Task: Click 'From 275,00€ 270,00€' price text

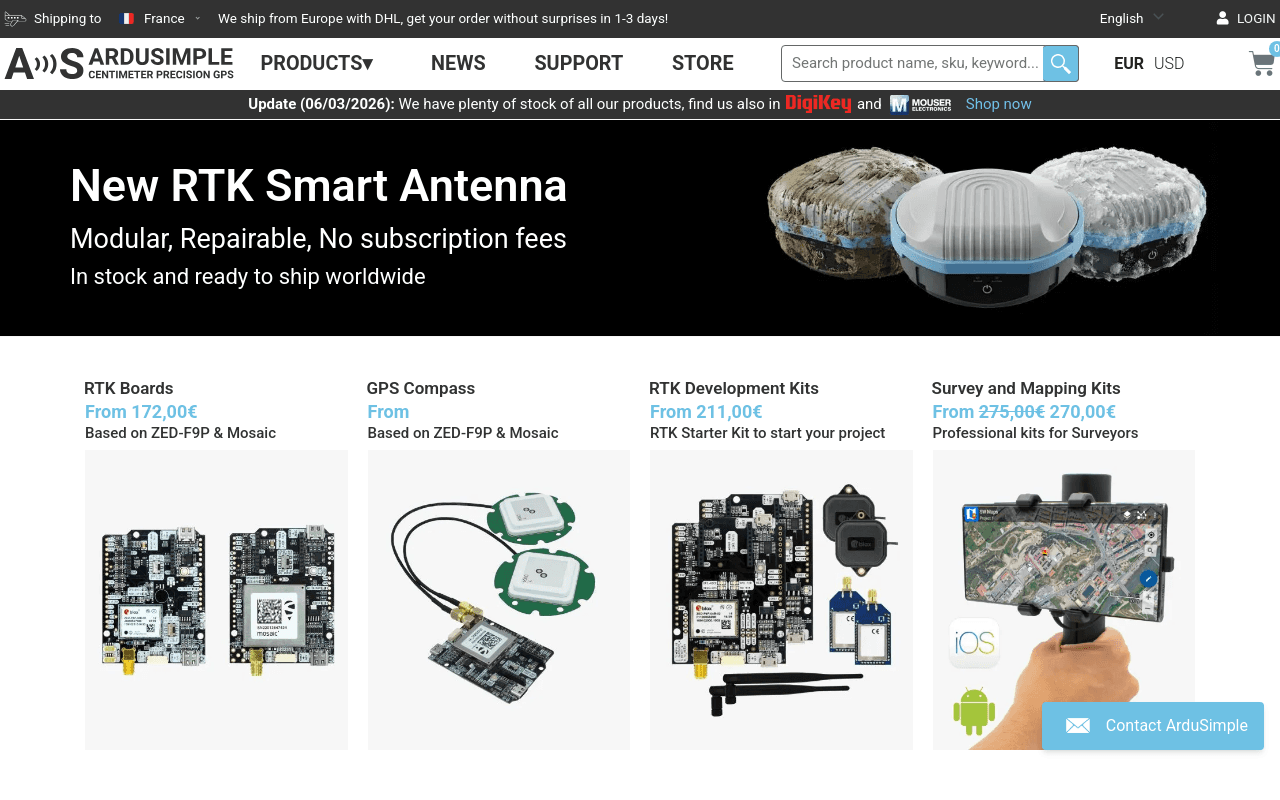Action: (x=1024, y=412)
